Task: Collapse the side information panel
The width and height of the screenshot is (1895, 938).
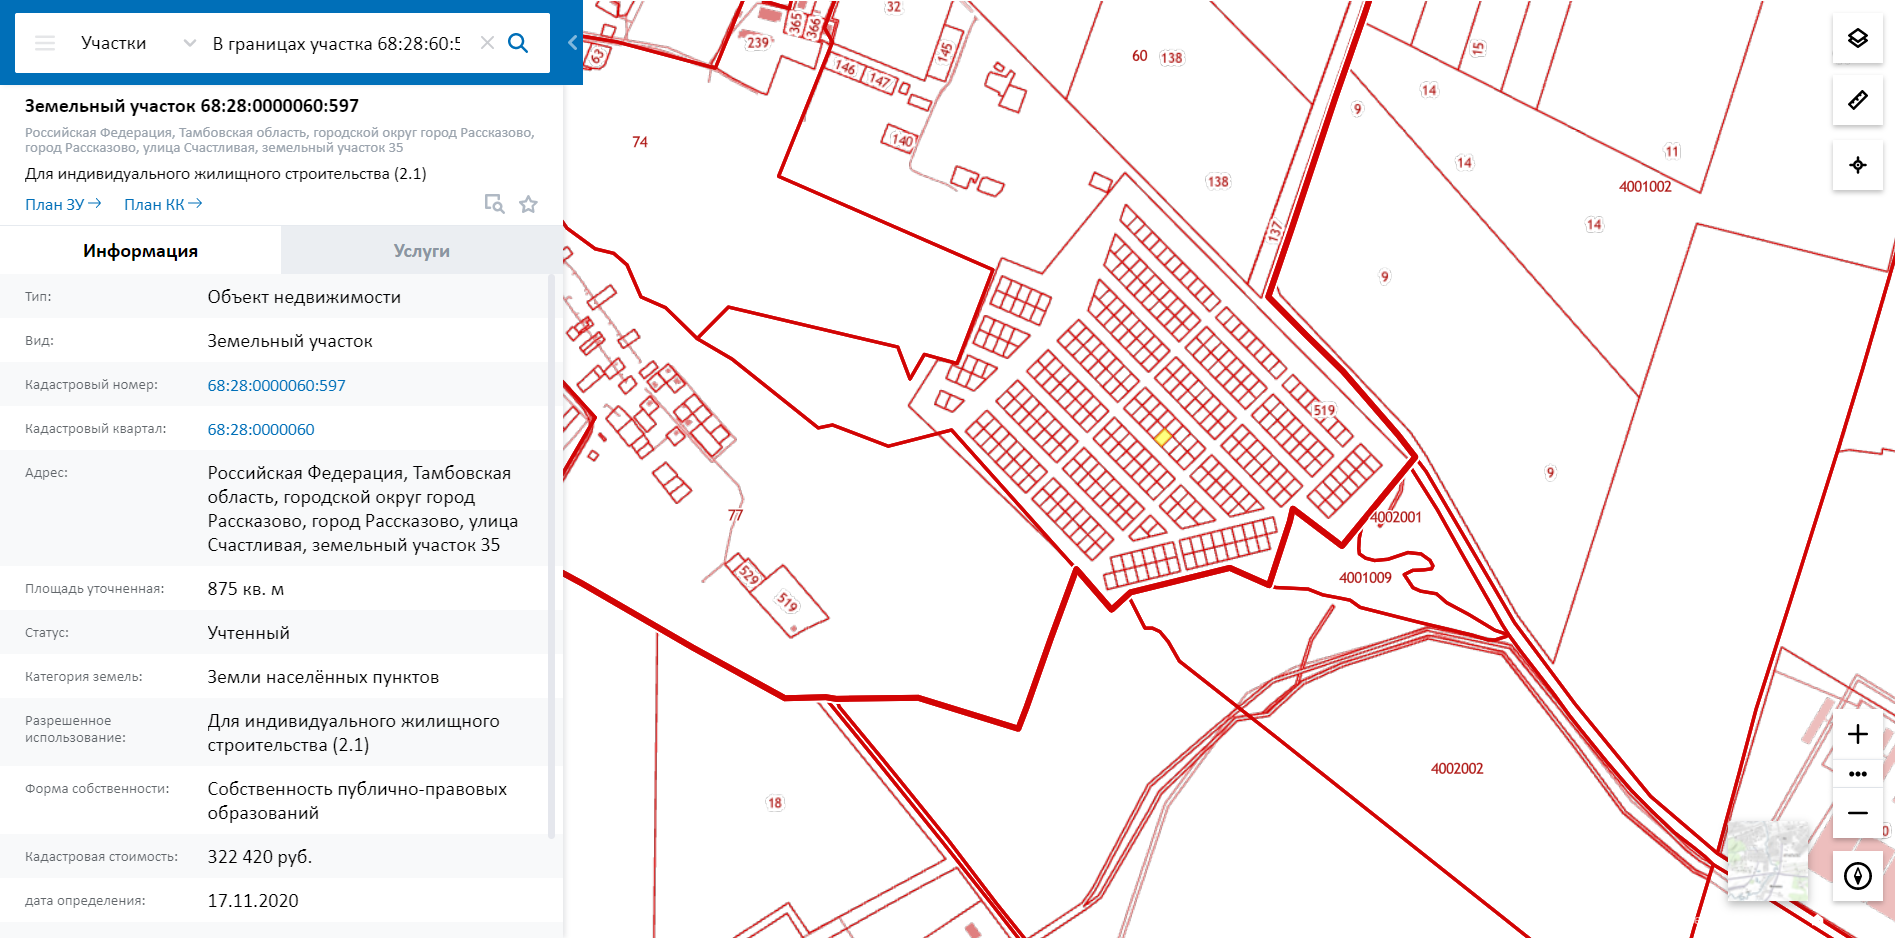Action: 572,42
